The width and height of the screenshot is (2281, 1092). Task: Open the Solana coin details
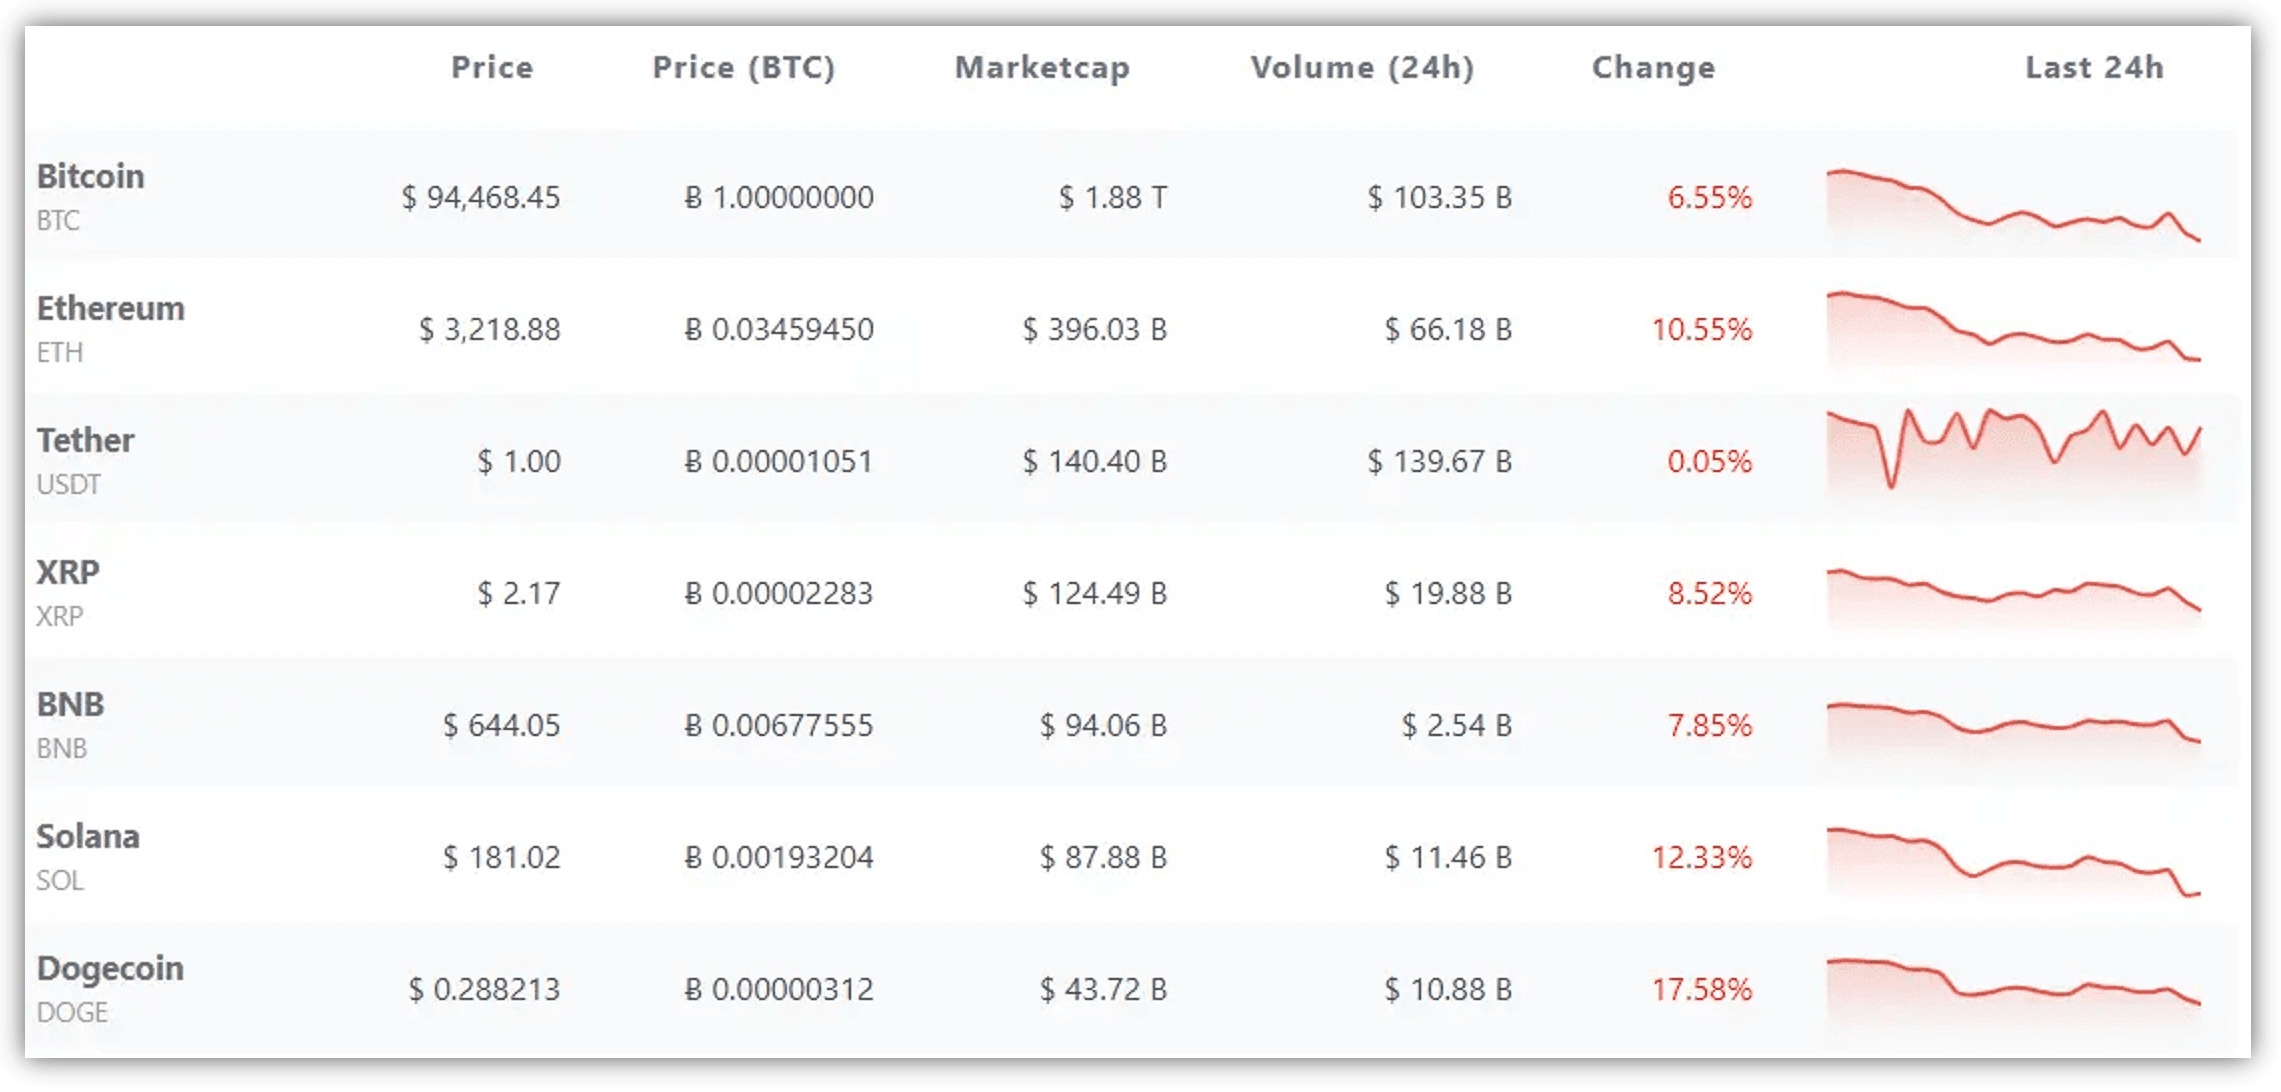tap(88, 837)
